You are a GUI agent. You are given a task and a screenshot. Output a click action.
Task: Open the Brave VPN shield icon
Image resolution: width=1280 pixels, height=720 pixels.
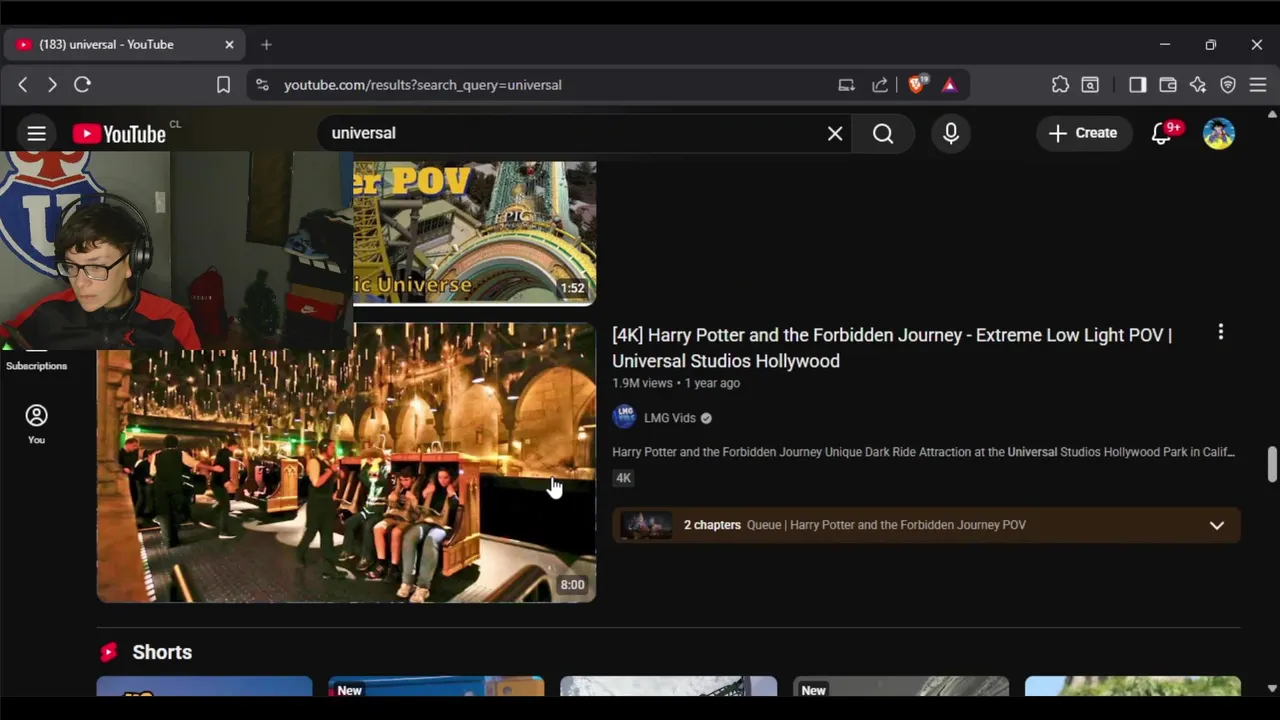1228,85
